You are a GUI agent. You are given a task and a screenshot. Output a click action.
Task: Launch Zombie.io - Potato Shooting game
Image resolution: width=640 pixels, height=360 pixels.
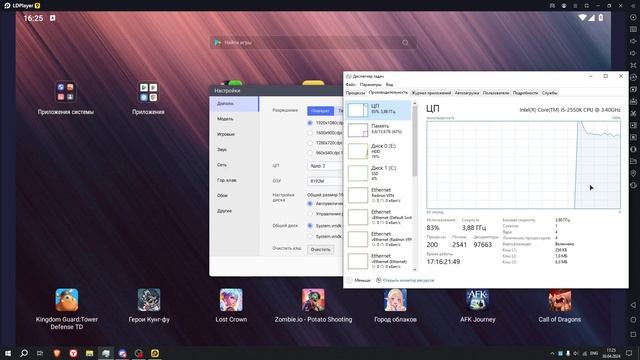tap(313, 300)
